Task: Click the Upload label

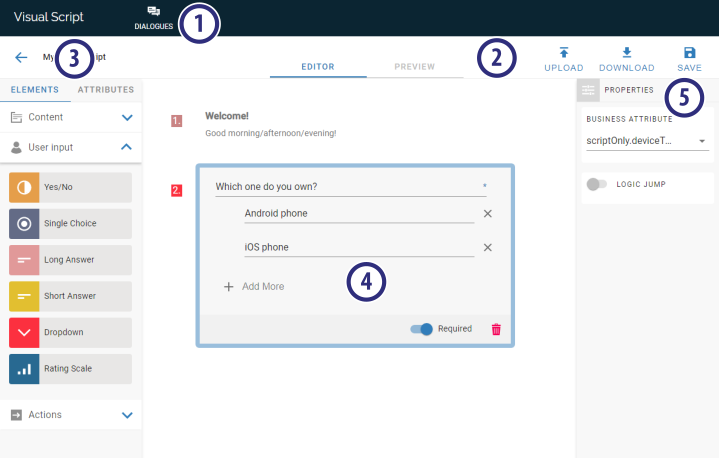Action: click(564, 68)
